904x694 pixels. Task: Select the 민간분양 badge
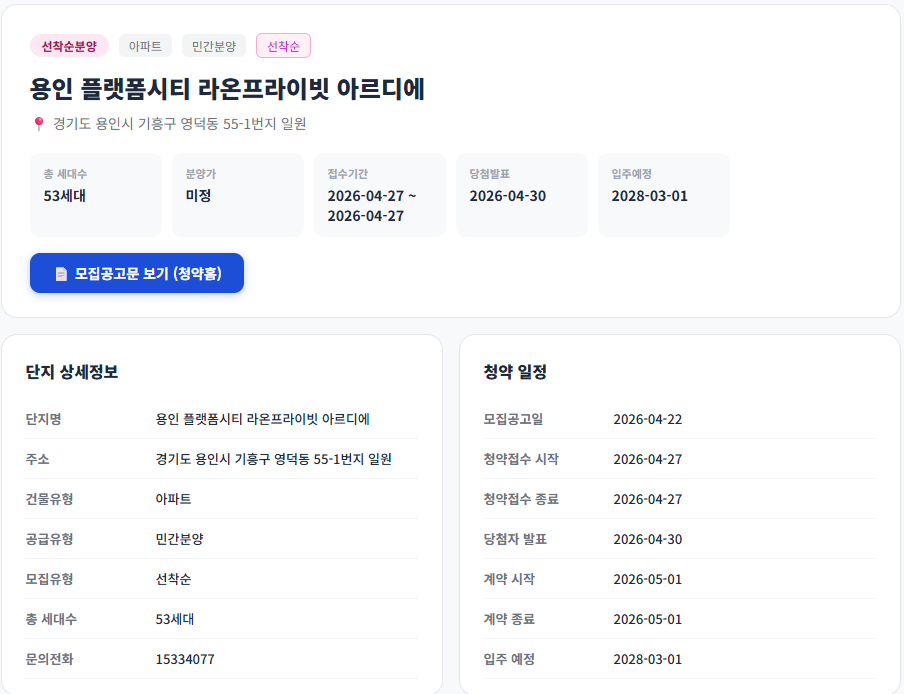coord(211,45)
